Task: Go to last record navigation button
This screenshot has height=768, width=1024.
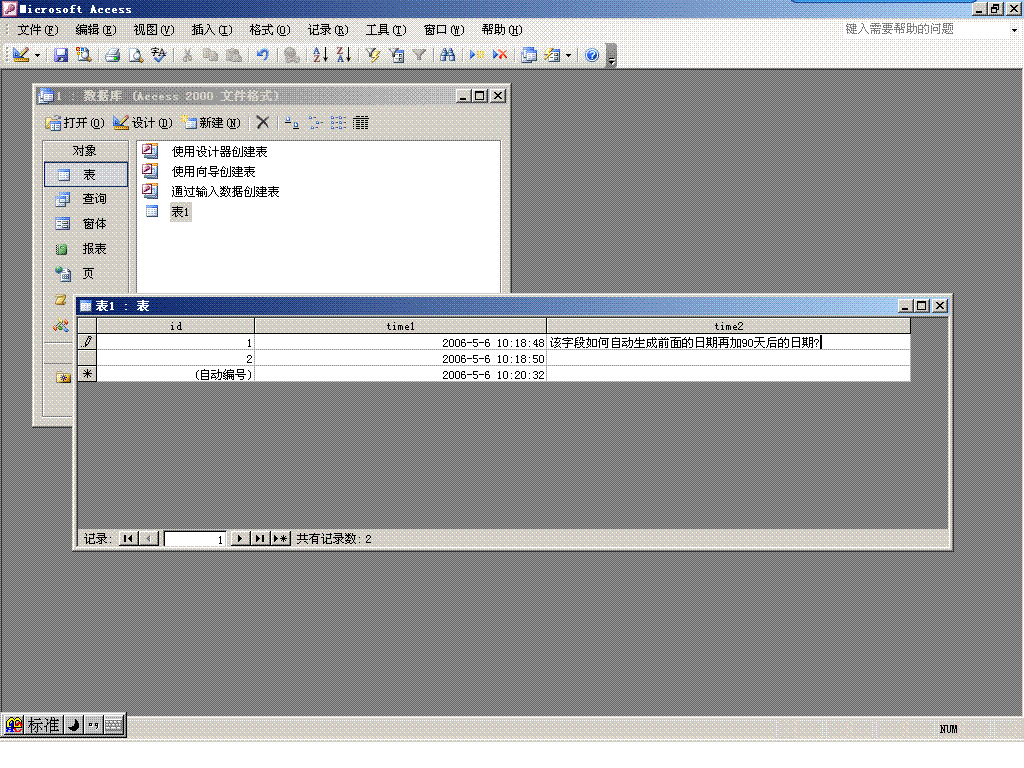Action: click(x=260, y=539)
